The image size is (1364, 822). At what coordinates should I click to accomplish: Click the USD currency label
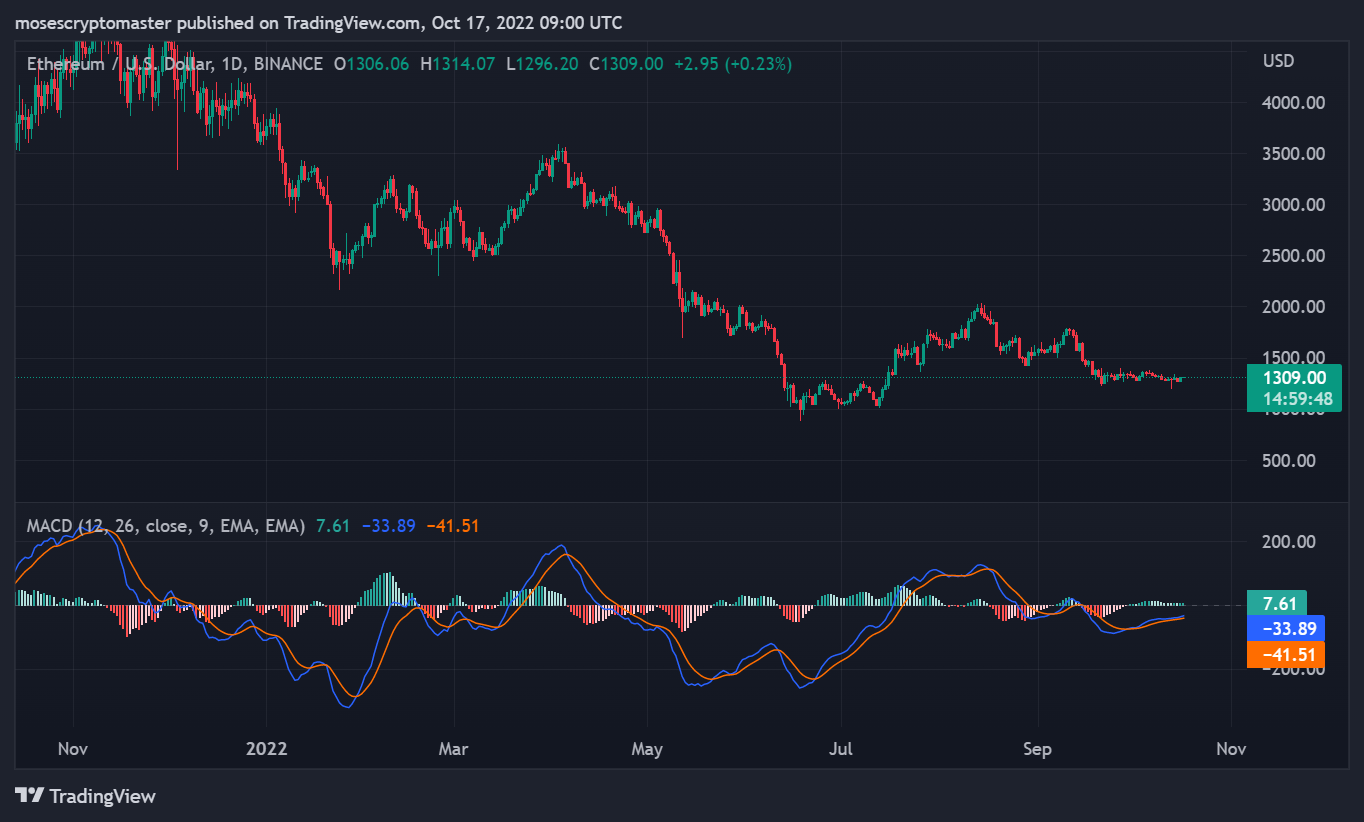(1278, 61)
